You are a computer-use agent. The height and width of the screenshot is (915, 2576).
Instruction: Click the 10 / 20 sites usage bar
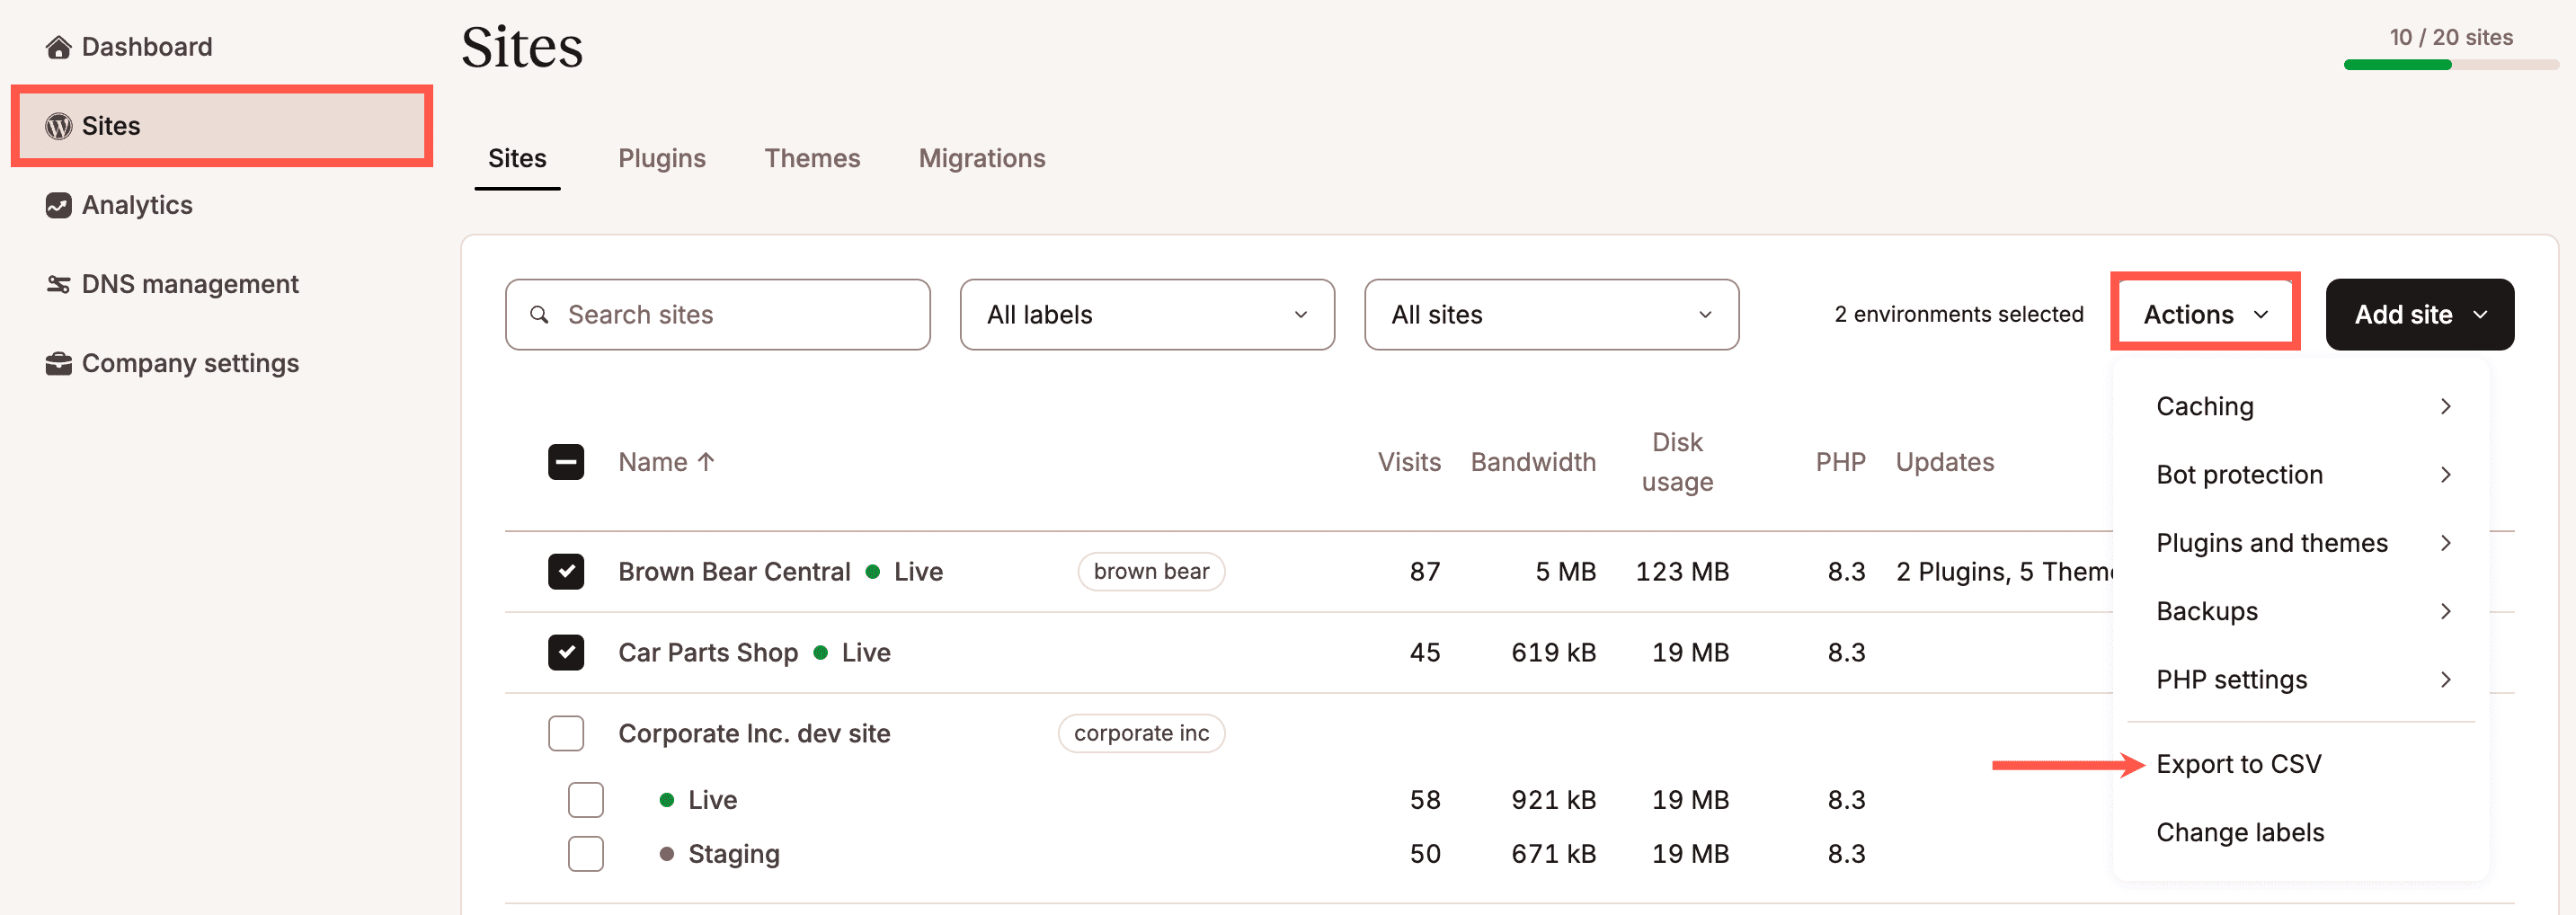[2450, 65]
